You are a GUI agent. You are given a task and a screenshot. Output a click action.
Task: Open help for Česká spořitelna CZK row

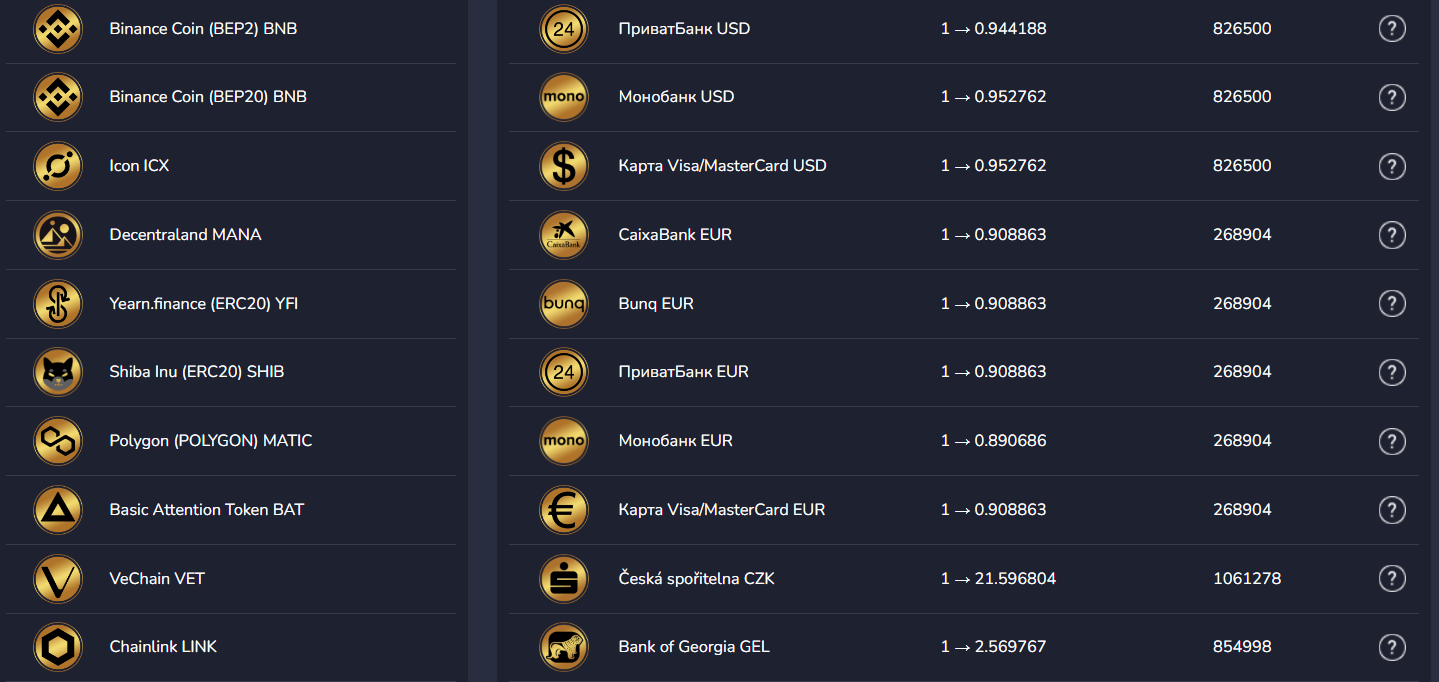[1392, 578]
